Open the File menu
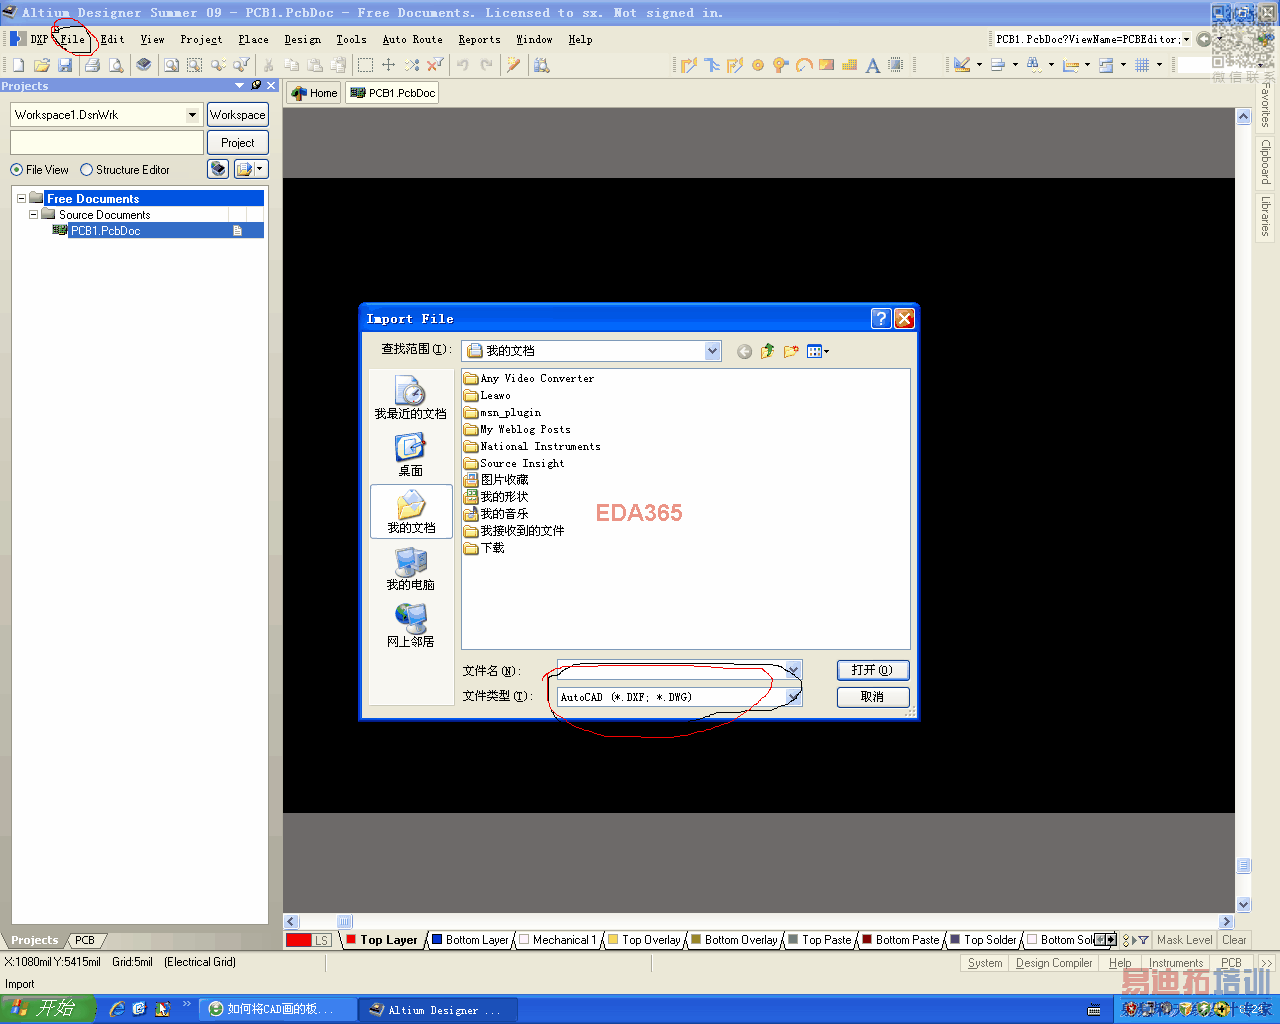Image resolution: width=1280 pixels, height=1024 pixels. pos(73,39)
